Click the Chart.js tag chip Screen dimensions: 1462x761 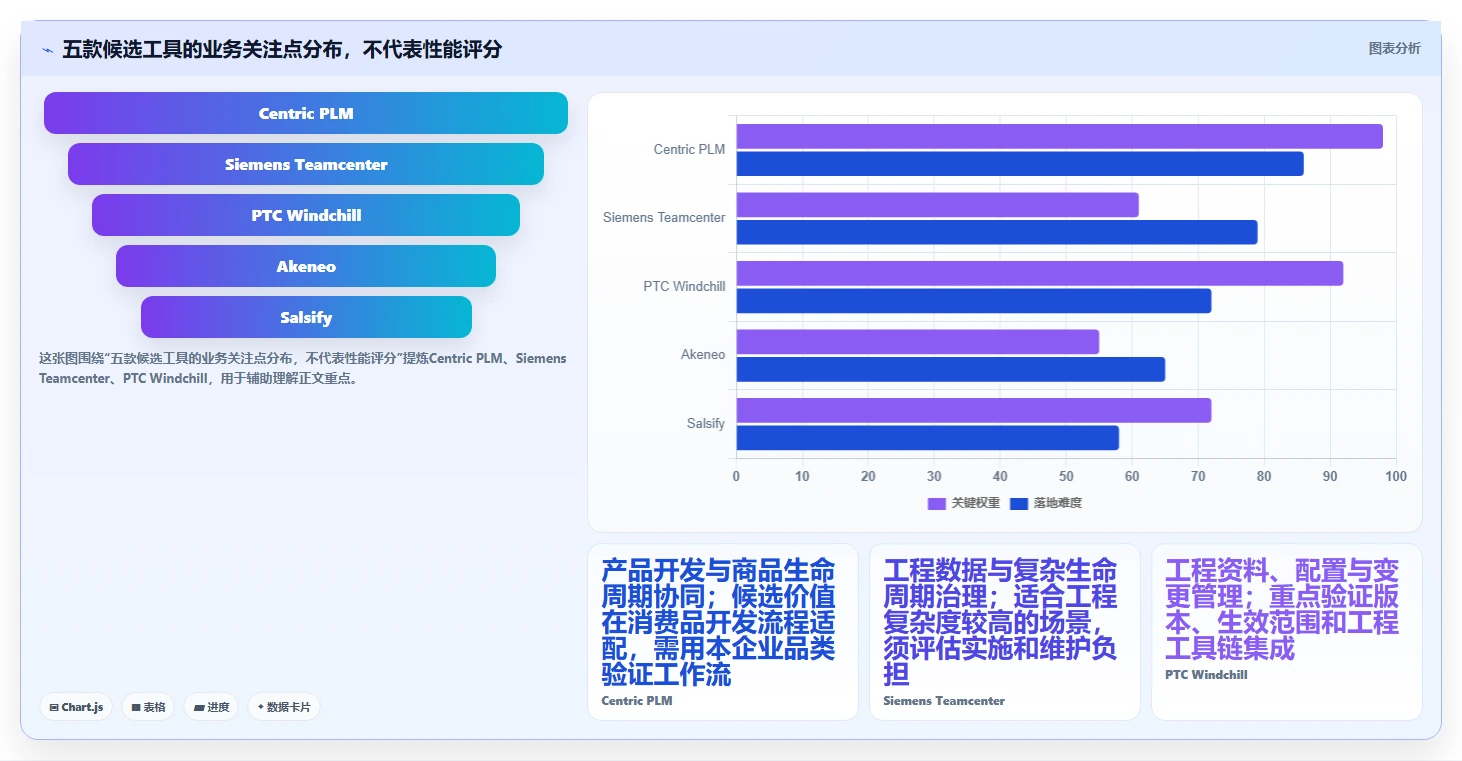[77, 707]
